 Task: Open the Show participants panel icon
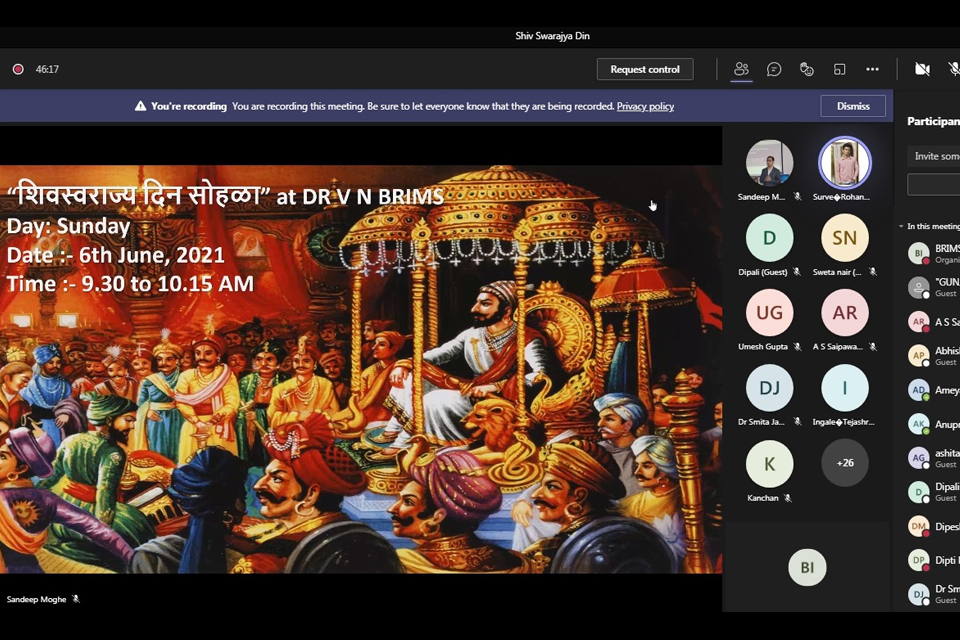741,69
